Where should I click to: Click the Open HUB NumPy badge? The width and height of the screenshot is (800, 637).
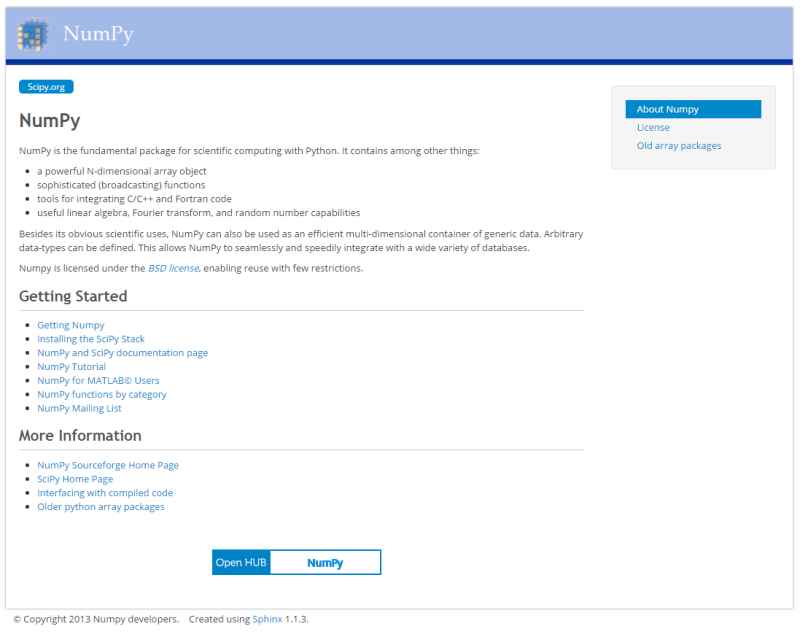point(296,562)
